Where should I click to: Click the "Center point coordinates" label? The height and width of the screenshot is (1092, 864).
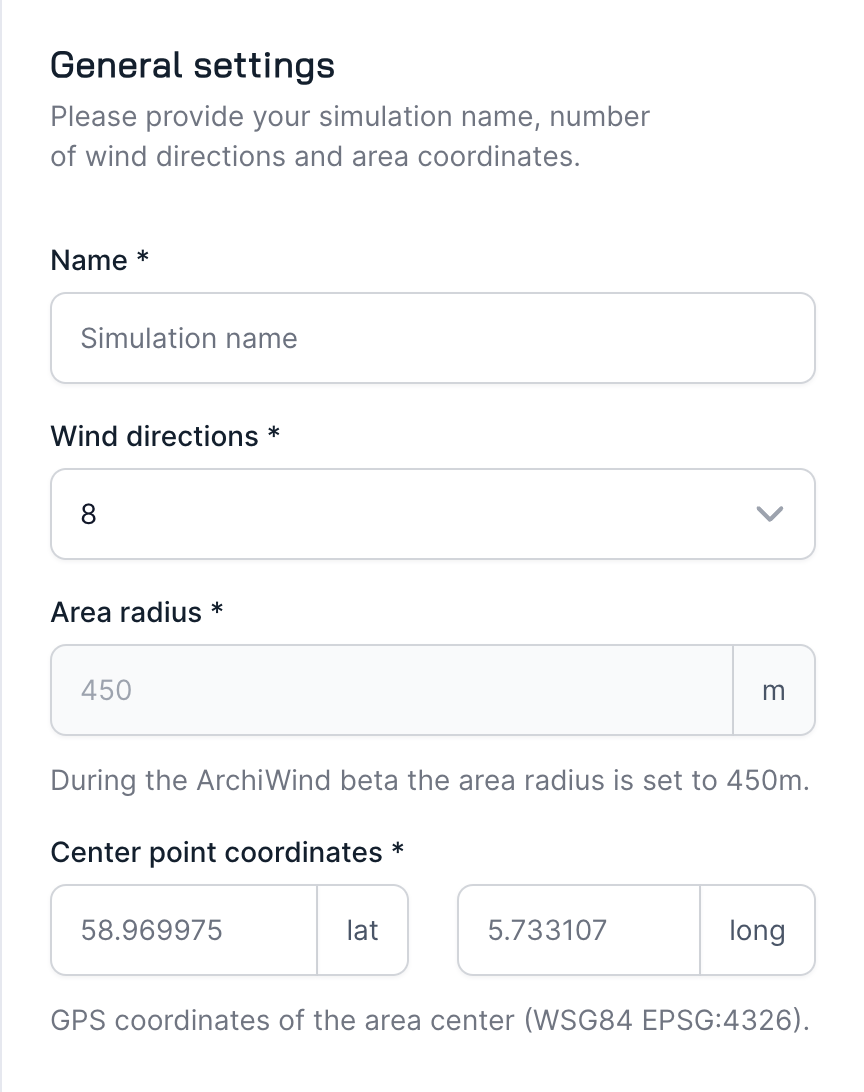216,852
